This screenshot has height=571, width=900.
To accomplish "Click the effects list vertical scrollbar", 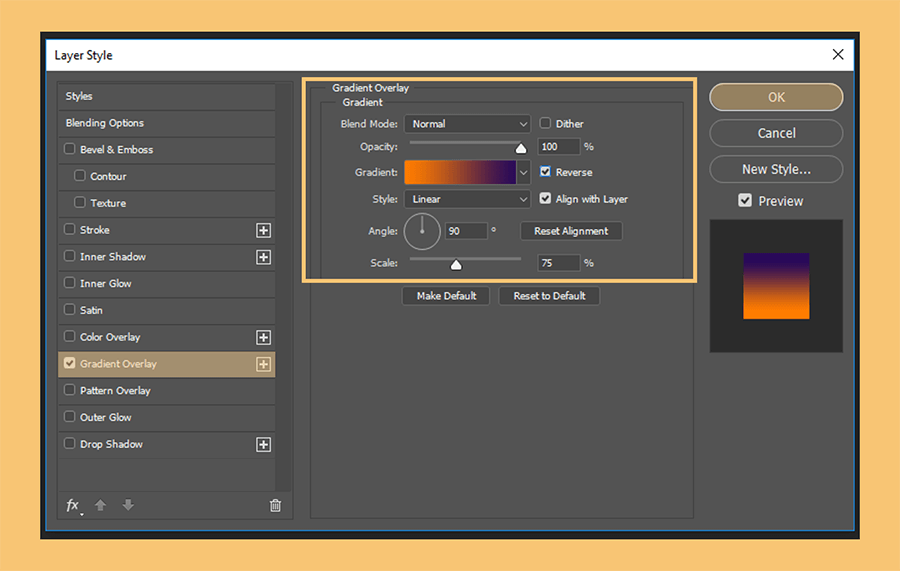I will click(x=284, y=287).
